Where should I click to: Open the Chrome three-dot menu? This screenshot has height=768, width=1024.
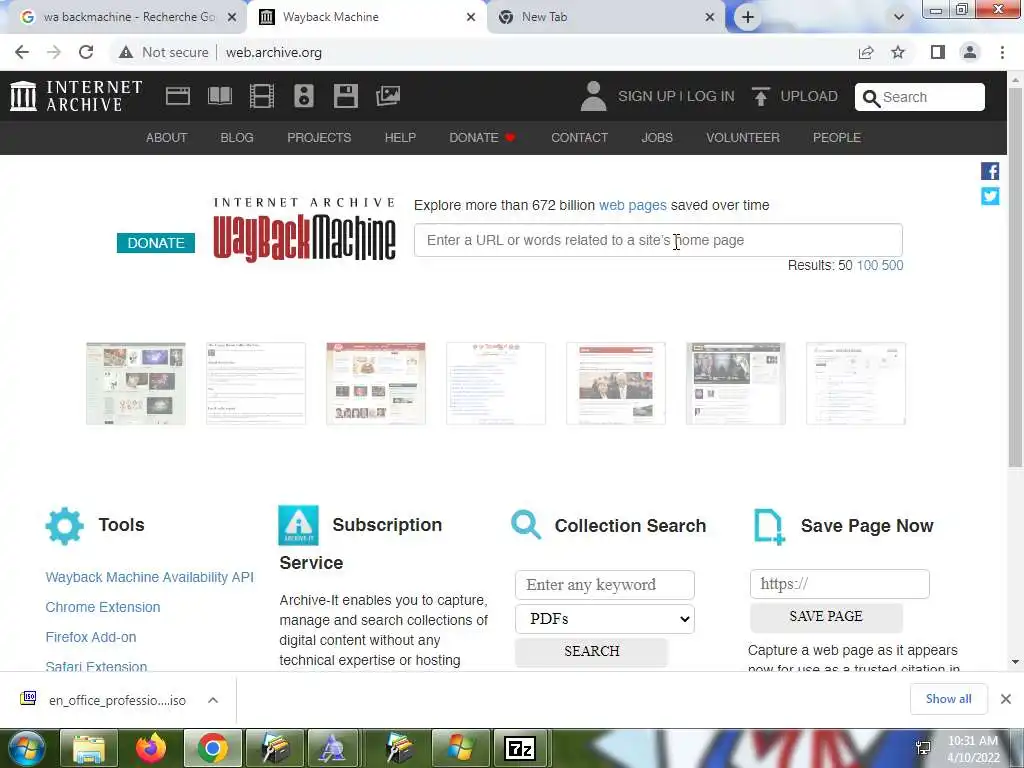click(x=1002, y=52)
